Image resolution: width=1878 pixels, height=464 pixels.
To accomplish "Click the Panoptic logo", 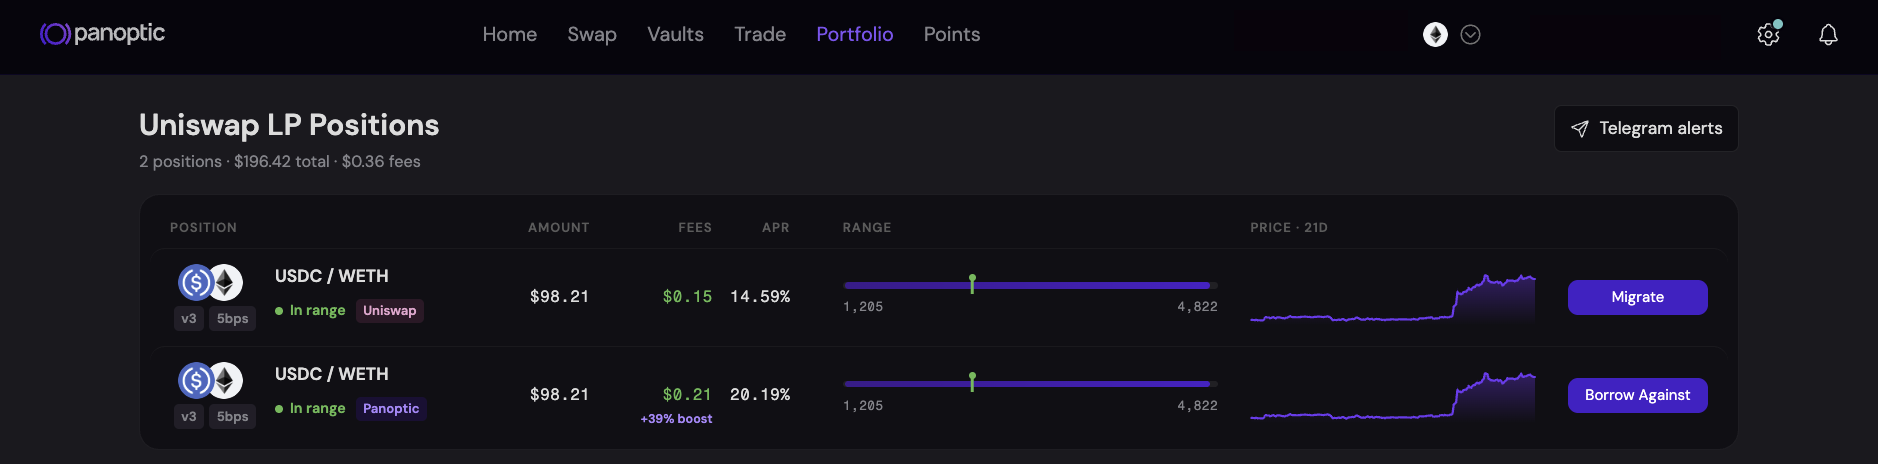I will click(102, 33).
